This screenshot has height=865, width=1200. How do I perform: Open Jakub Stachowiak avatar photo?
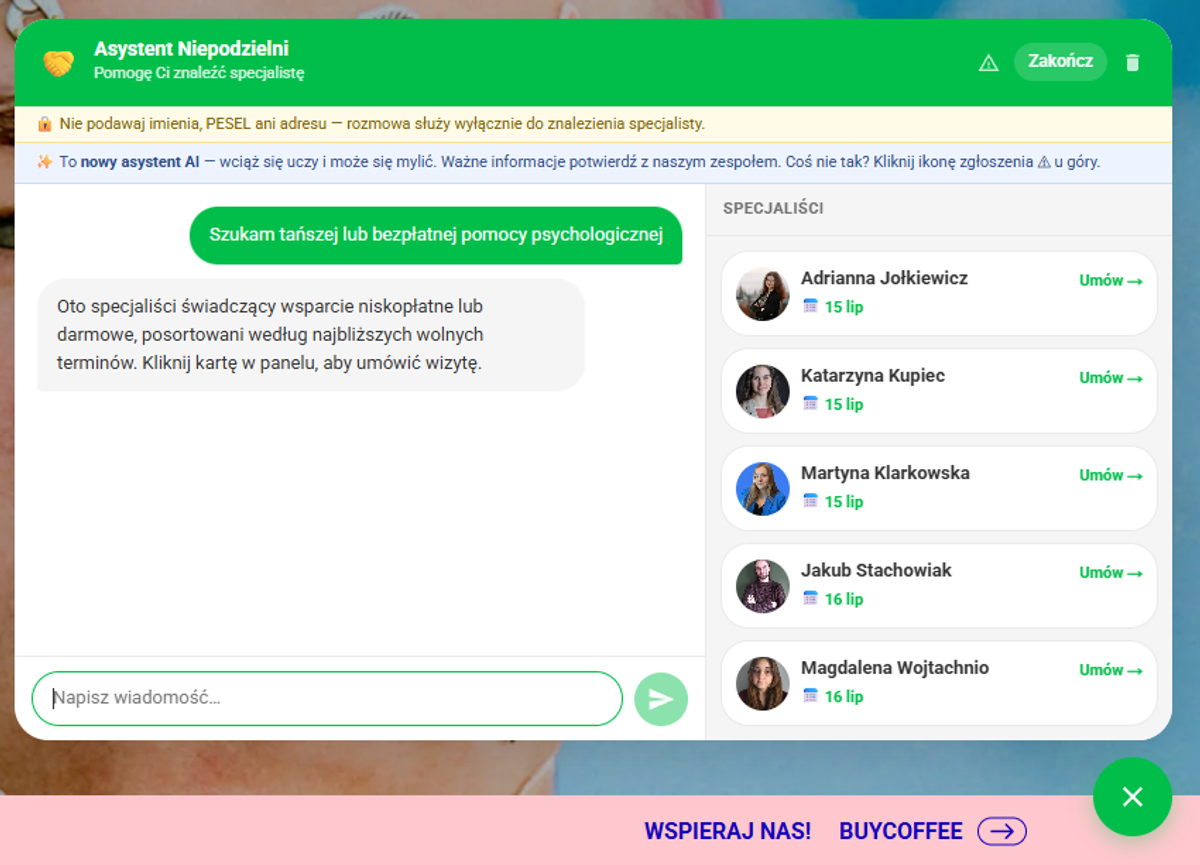click(x=763, y=586)
